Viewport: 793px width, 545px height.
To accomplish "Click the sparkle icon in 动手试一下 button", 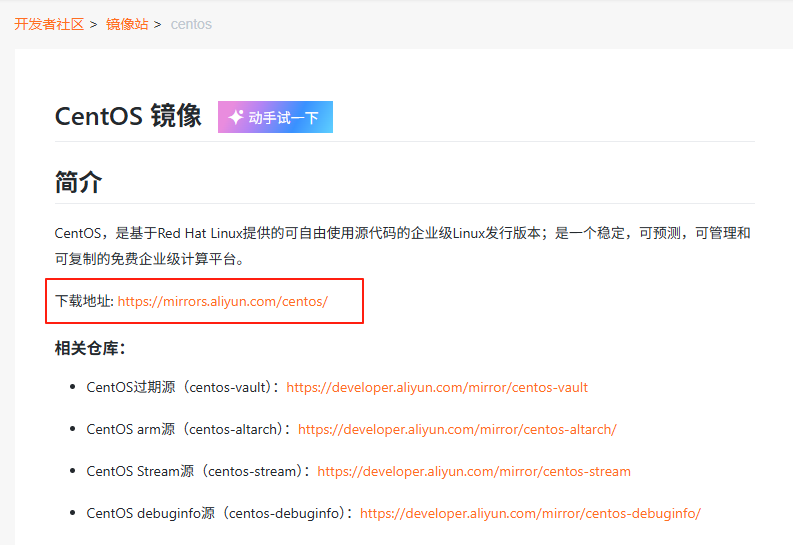I will point(236,117).
